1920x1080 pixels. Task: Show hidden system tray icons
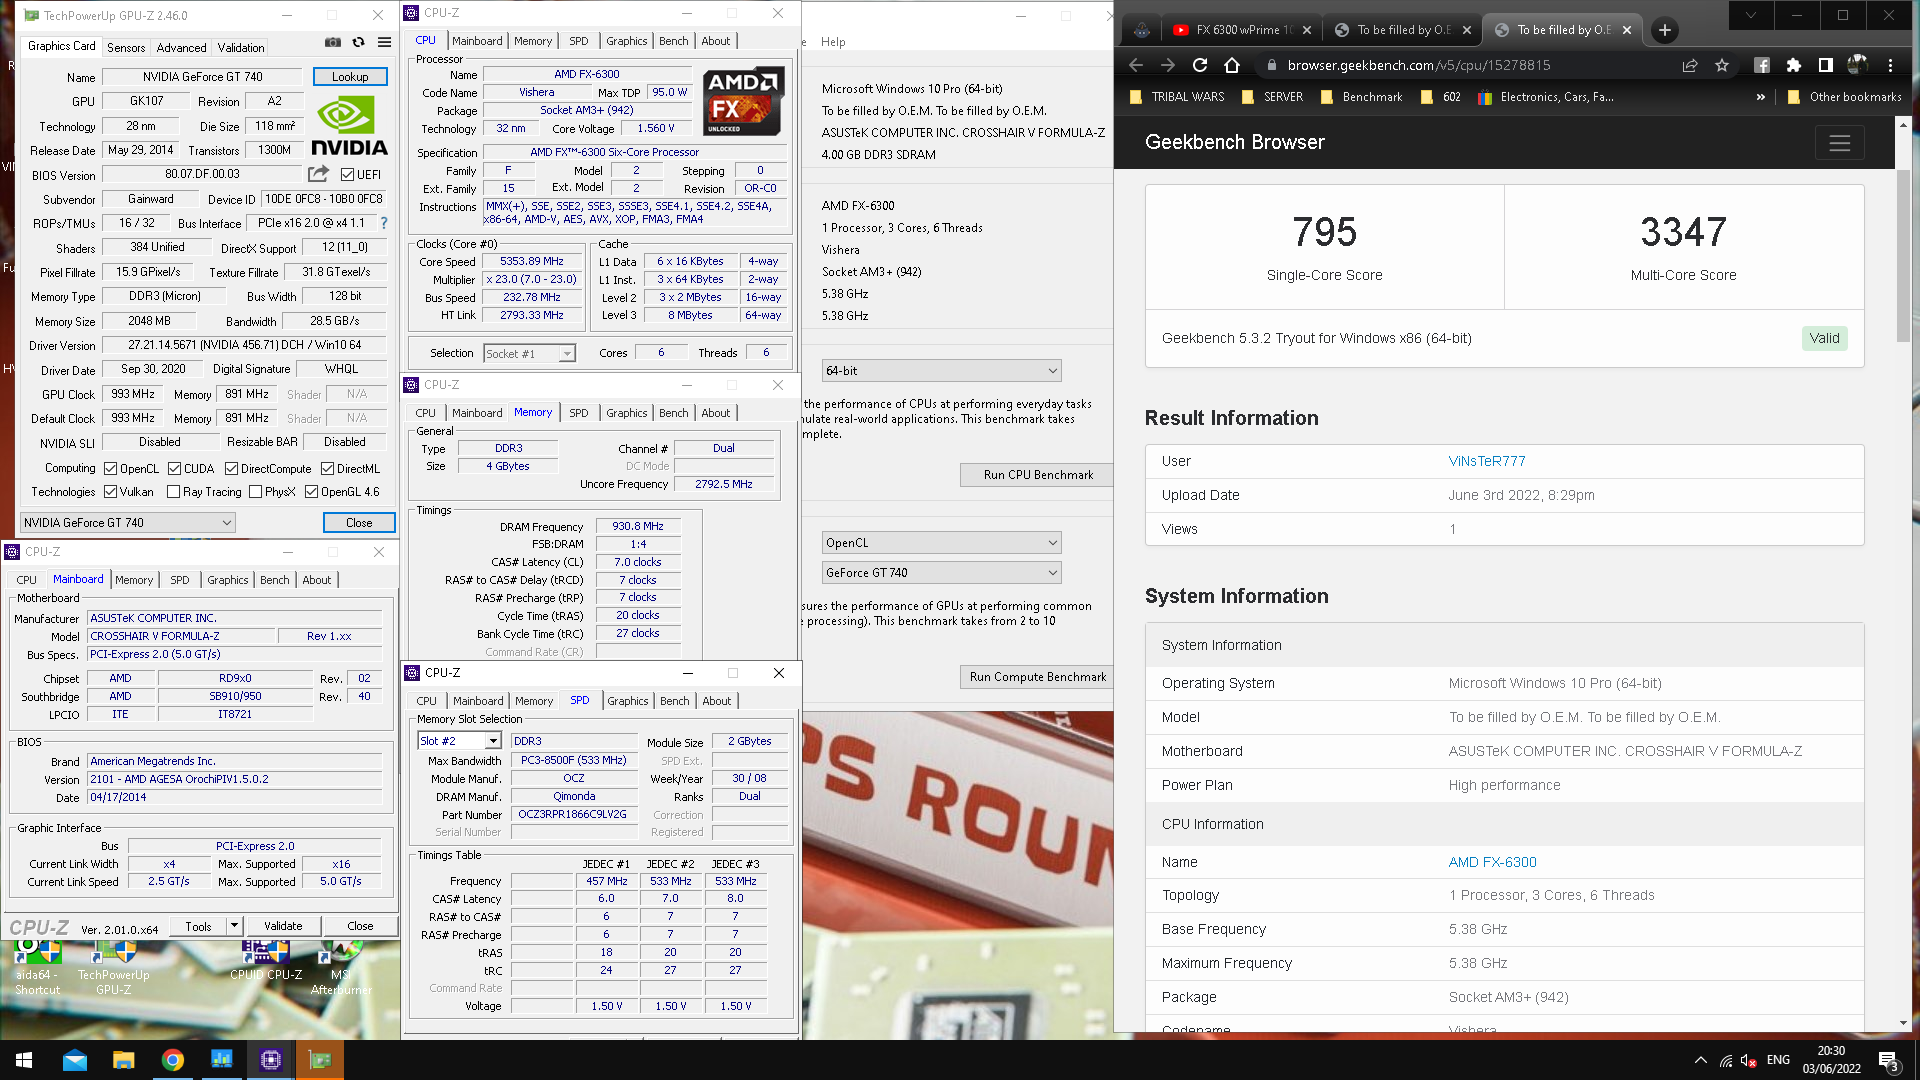click(x=1700, y=1060)
